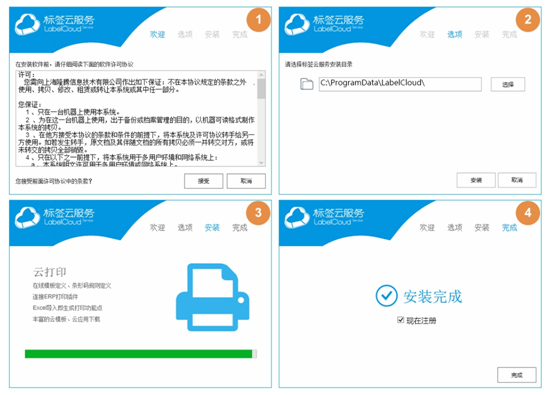
Task: Select 选项 tab in installation complete window
Action: click(x=455, y=228)
